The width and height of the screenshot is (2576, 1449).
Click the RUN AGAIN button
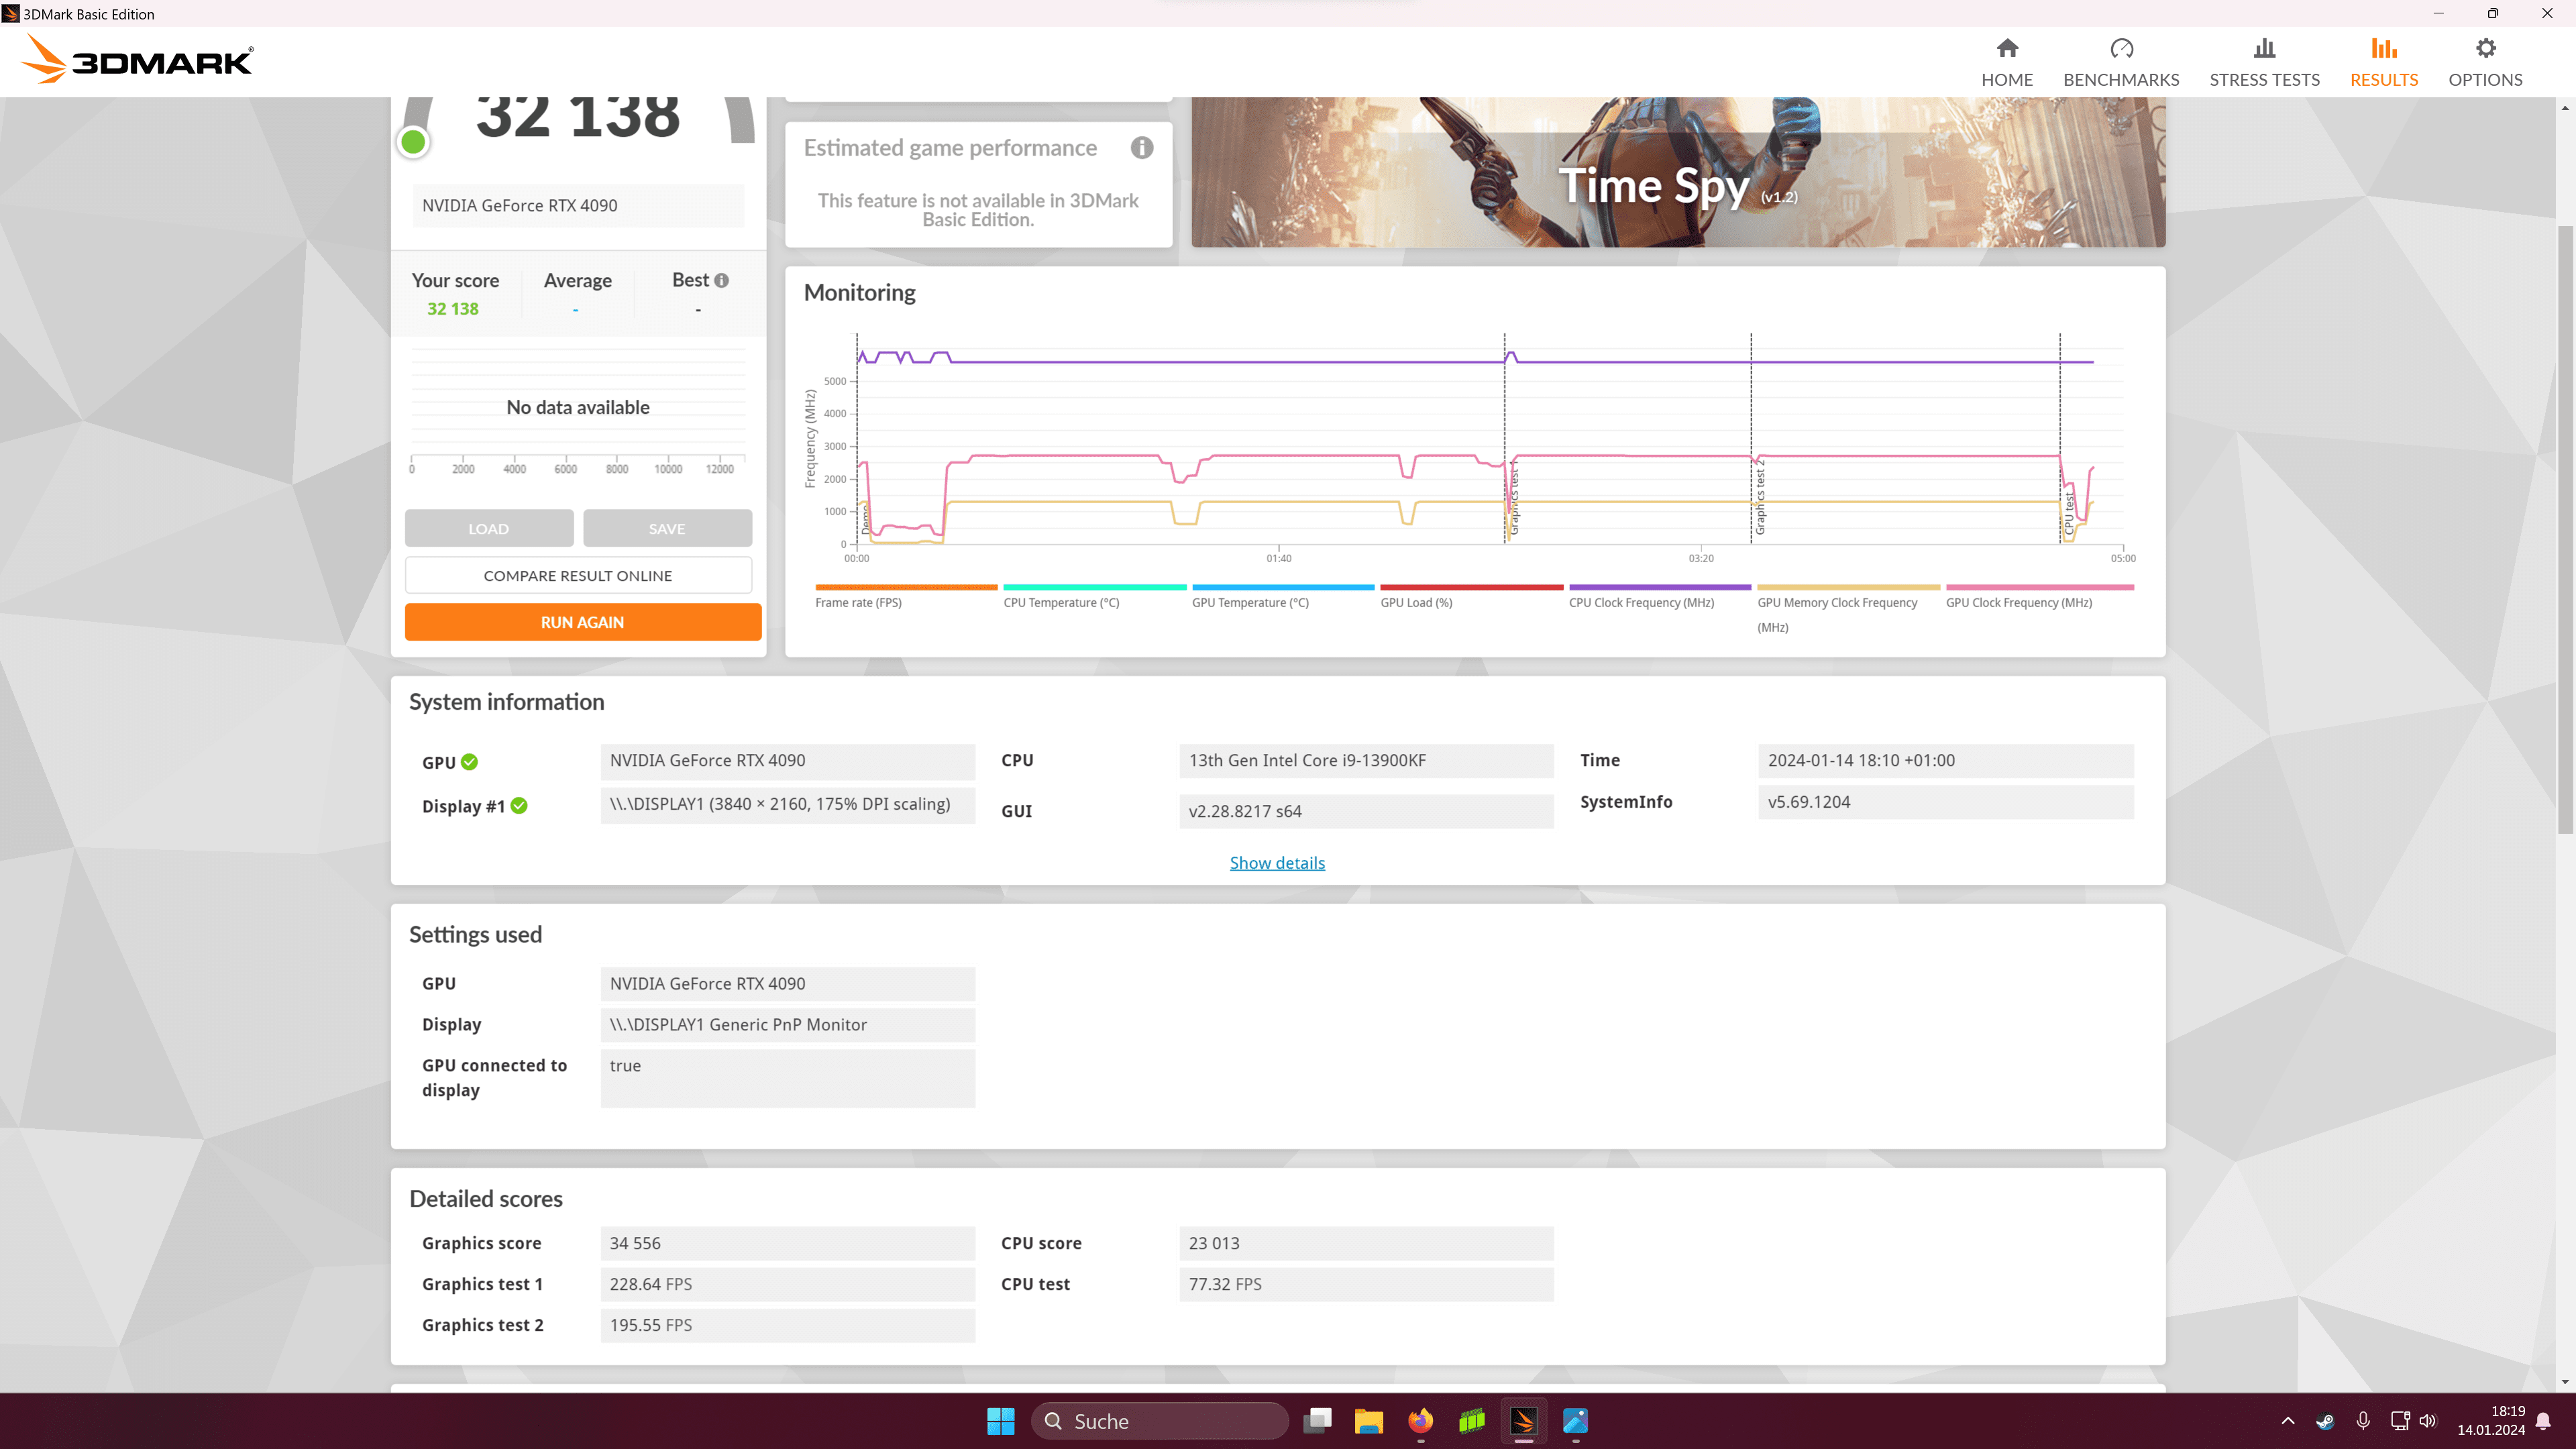583,622
